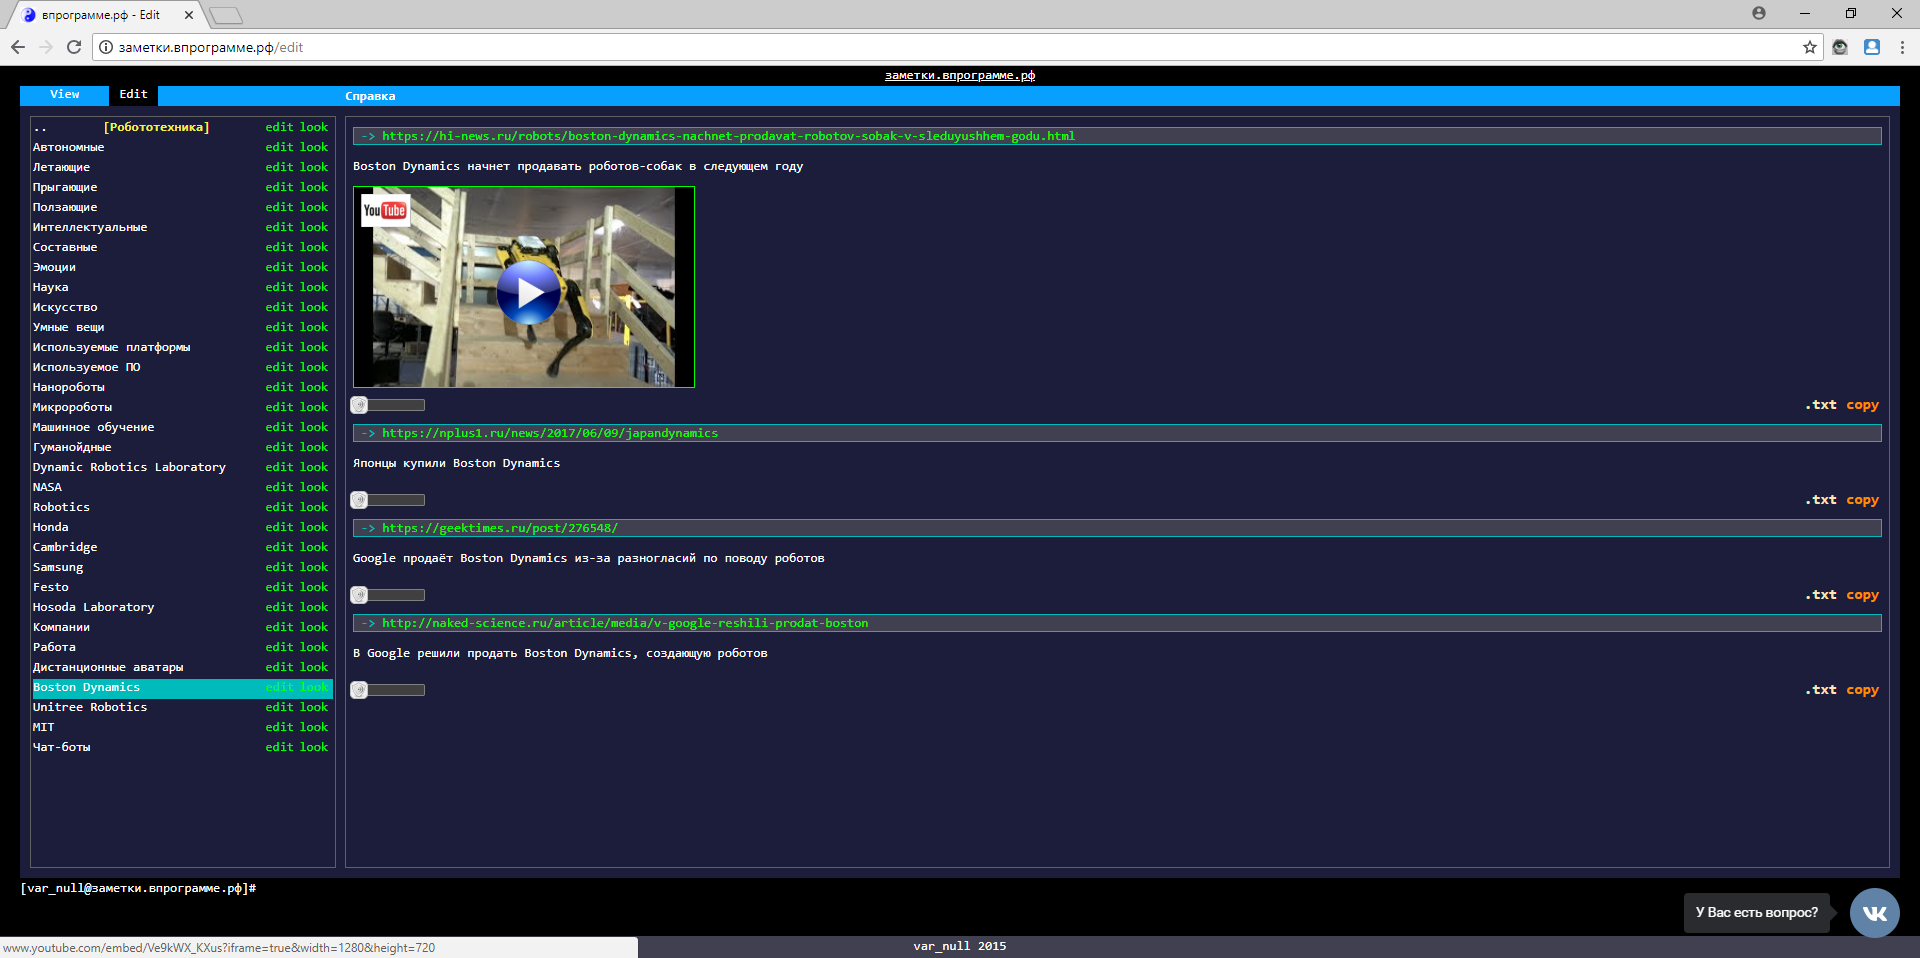
Task: Select the Используемые платформы category
Action: [111, 347]
